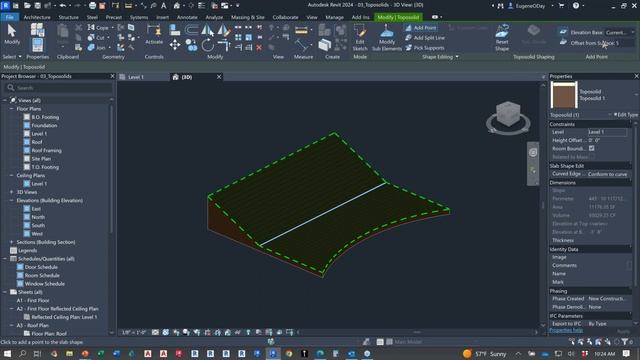Click the Rotate tool icon

pyautogui.click(x=207, y=44)
